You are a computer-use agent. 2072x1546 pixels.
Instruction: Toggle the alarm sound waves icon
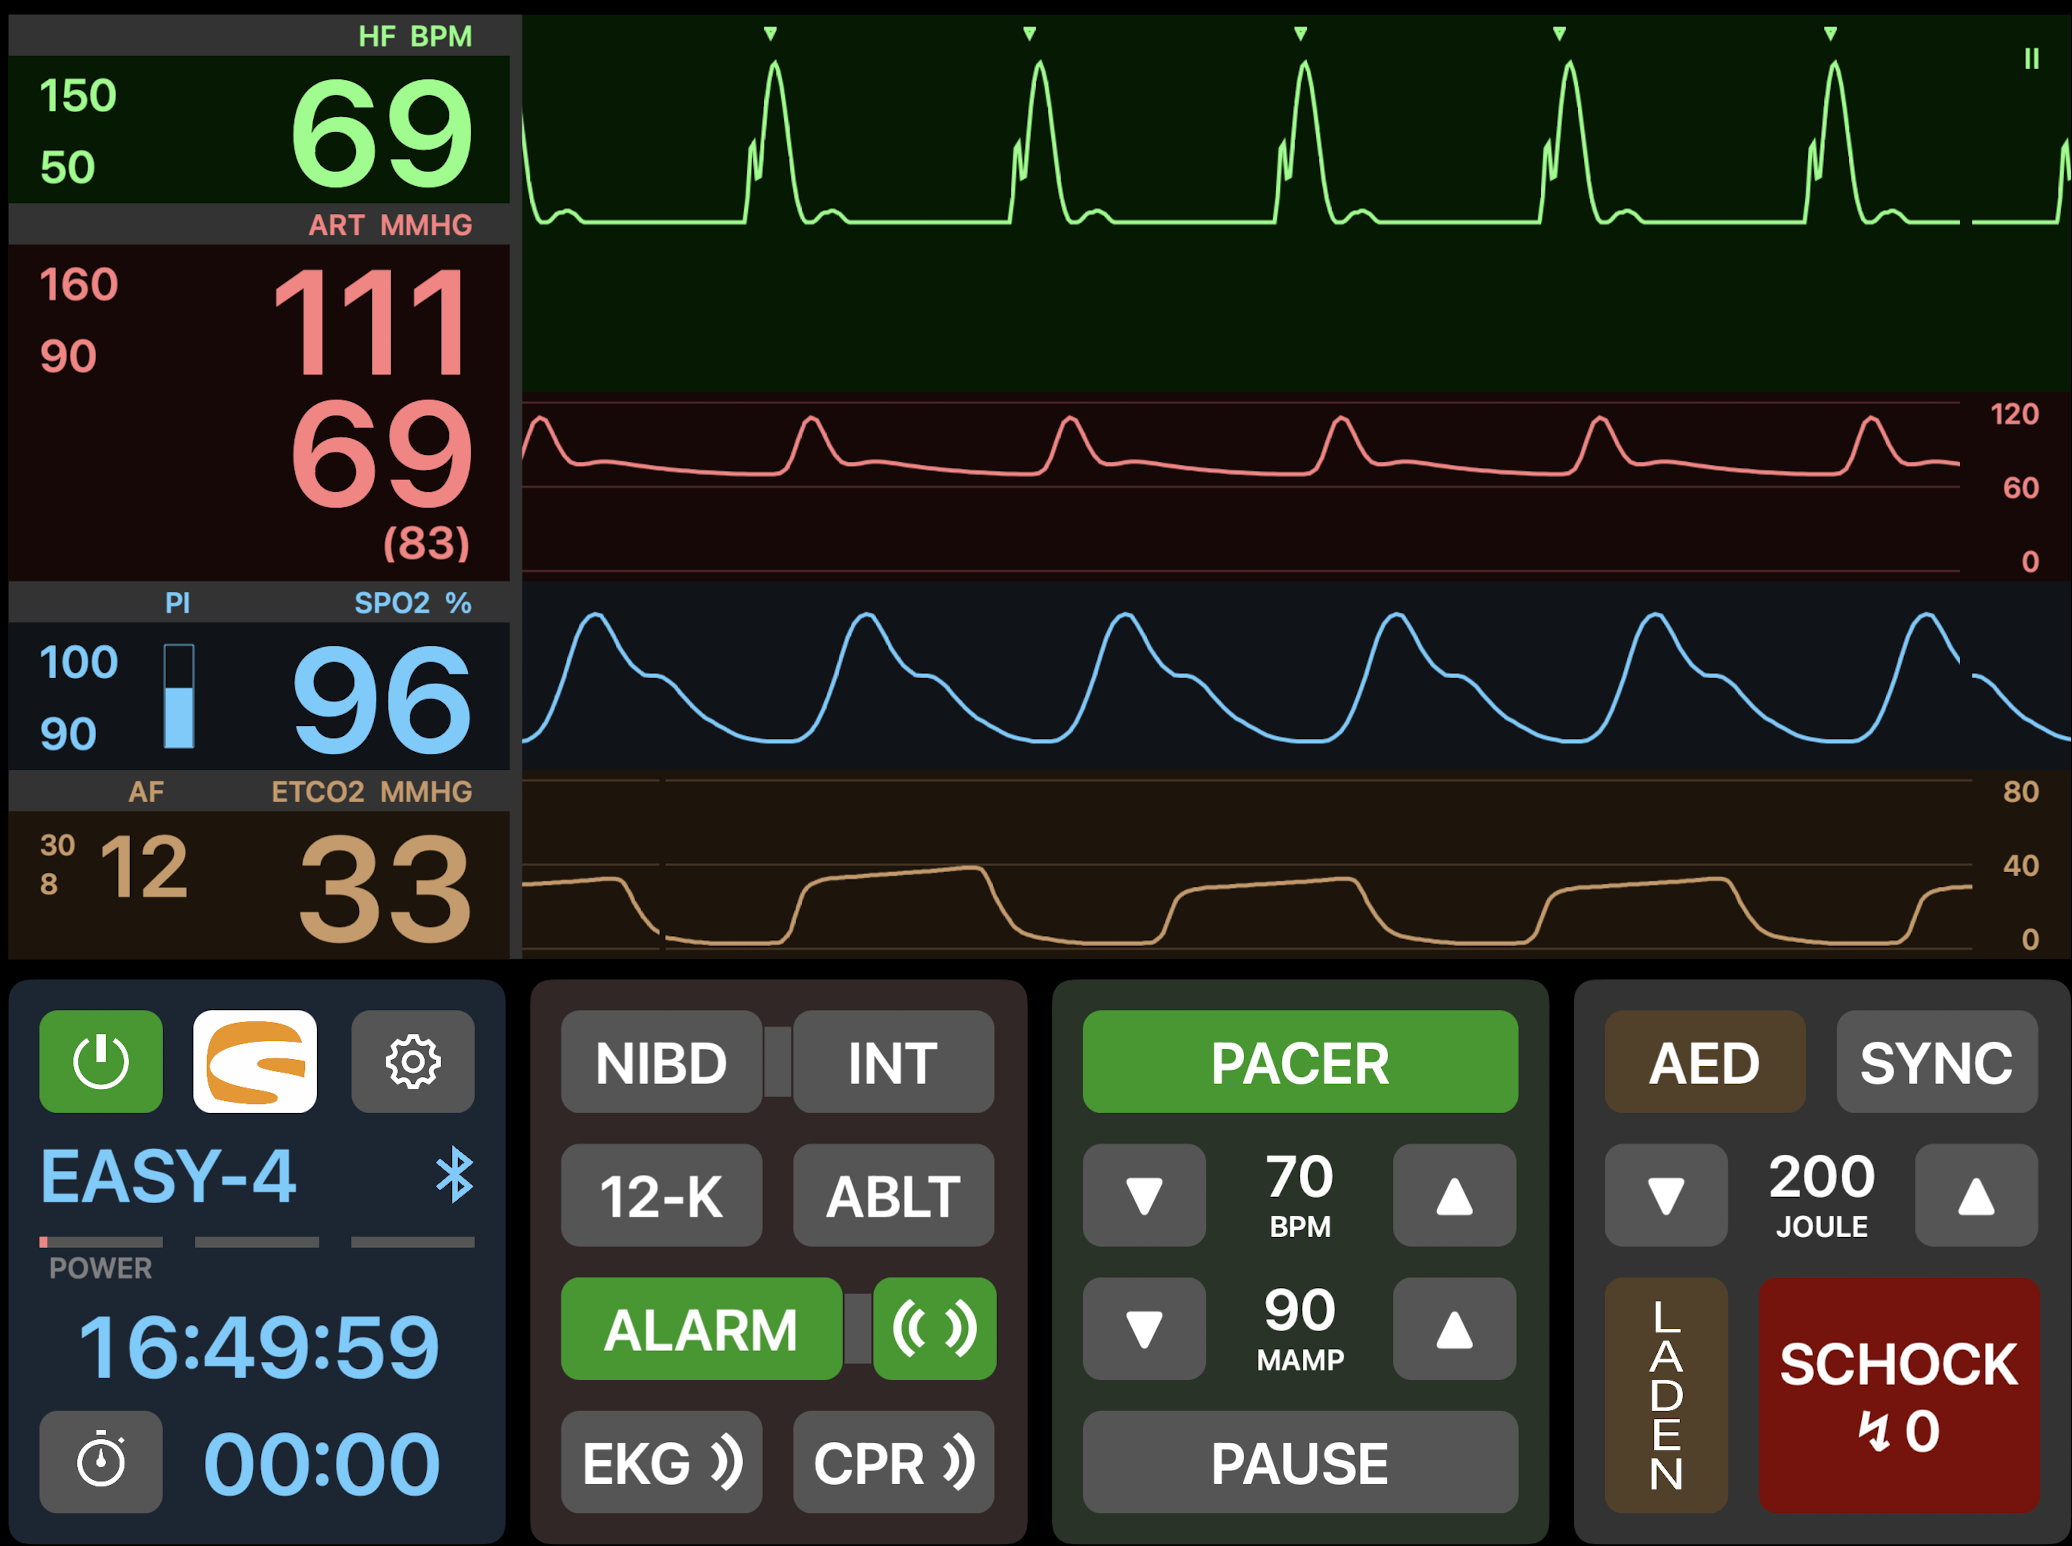tap(934, 1328)
